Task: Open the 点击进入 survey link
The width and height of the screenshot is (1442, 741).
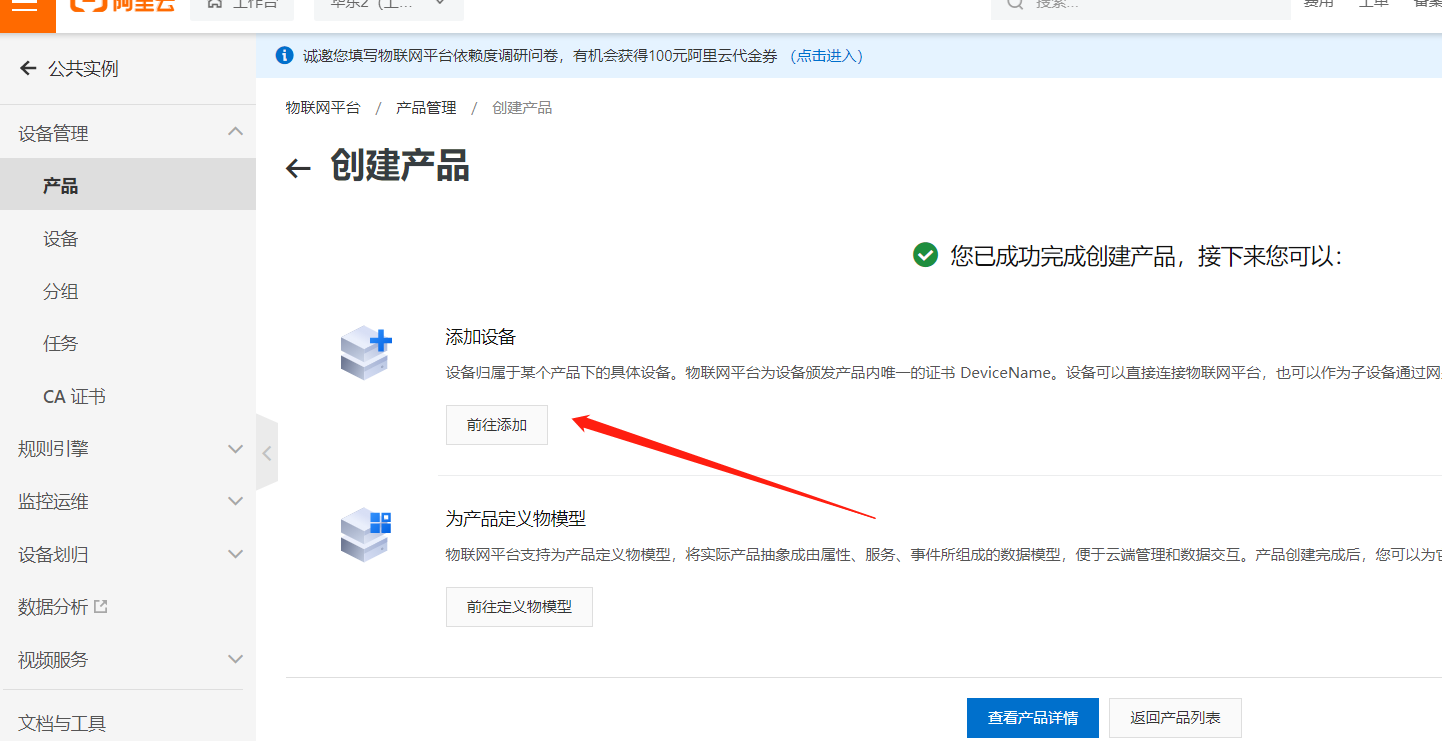Action: click(x=824, y=55)
